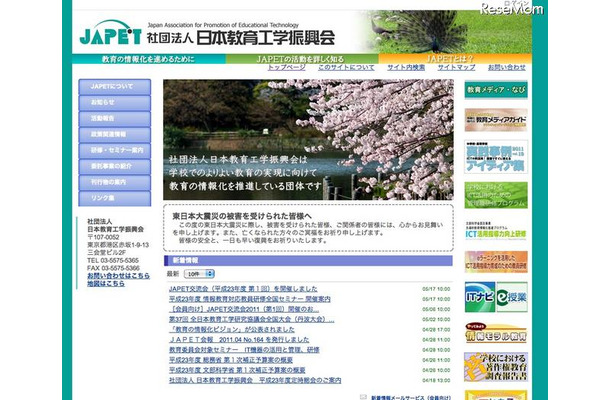Screen dimensions: 610x400
Task: Open 政策関連情報 in the side menu
Action: click(115, 135)
